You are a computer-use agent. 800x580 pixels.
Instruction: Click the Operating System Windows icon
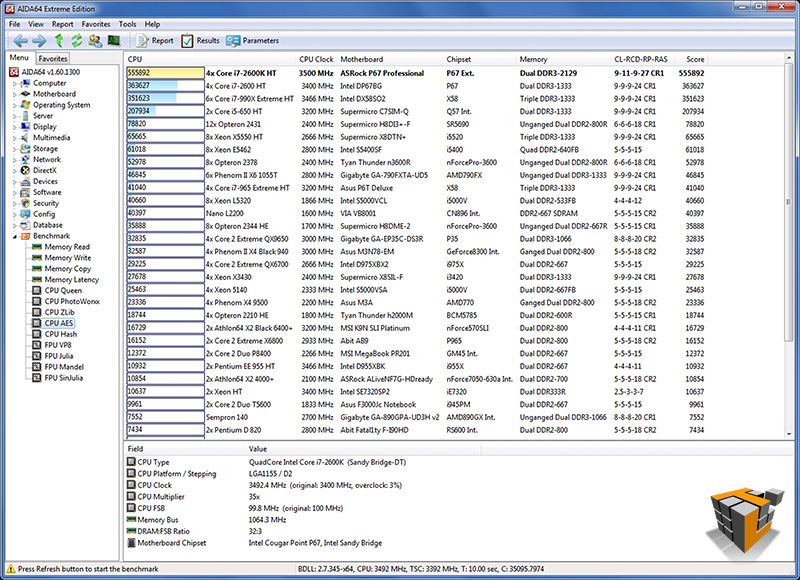26,105
